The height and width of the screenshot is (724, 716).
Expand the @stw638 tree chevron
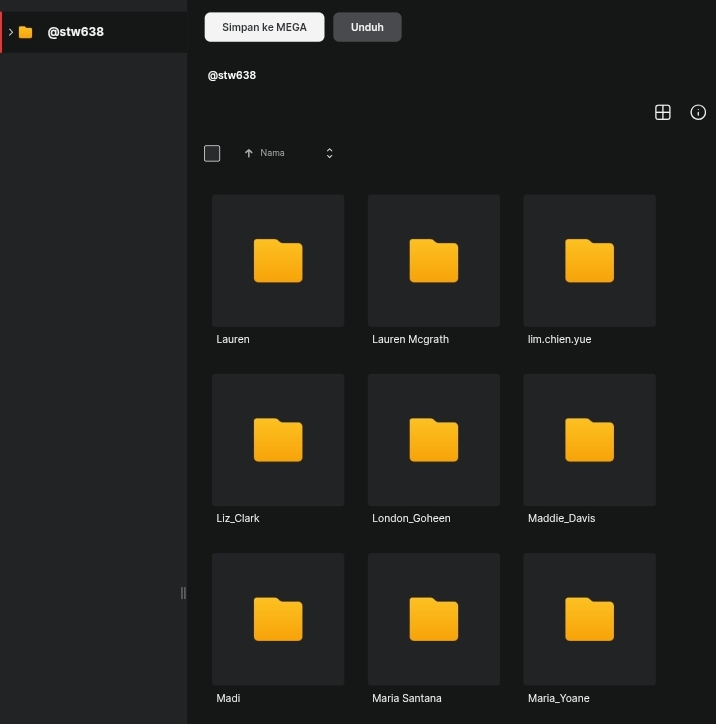click(11, 32)
